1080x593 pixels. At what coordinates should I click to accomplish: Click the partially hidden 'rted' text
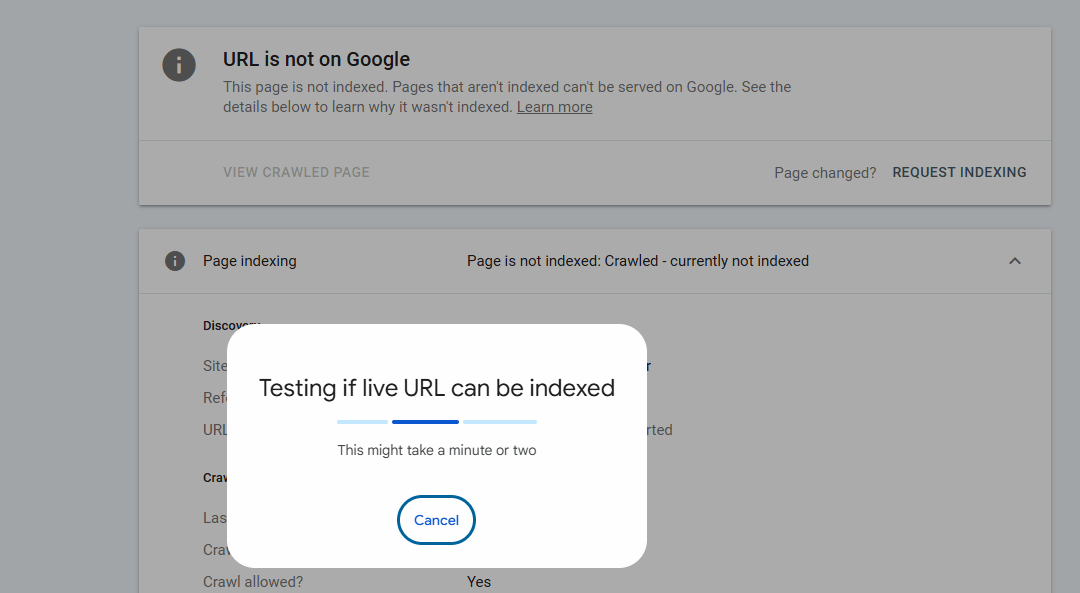pyautogui.click(x=659, y=430)
